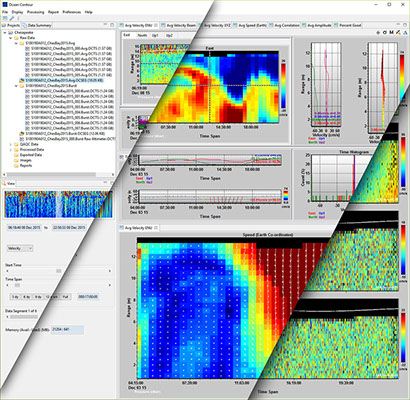This screenshot has width=410, height=400.
Task: Click the start date-time field
Action: [25, 228]
